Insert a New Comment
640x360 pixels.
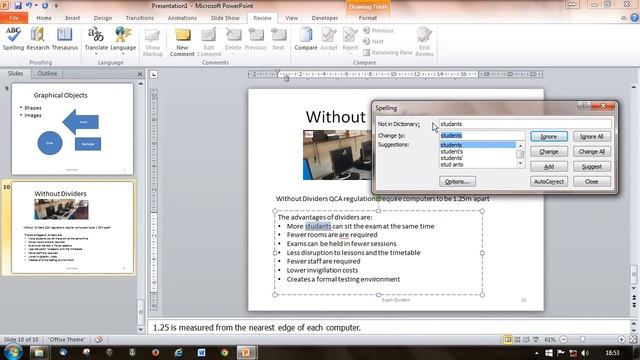click(182, 42)
